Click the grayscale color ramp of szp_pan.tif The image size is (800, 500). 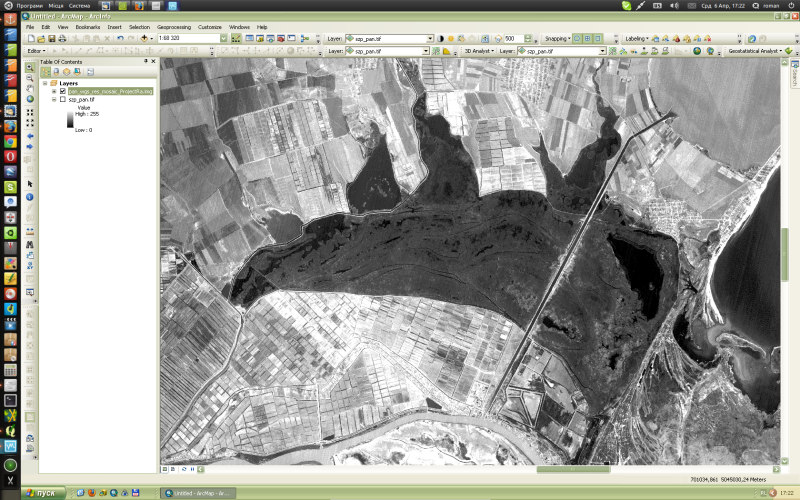(70, 119)
